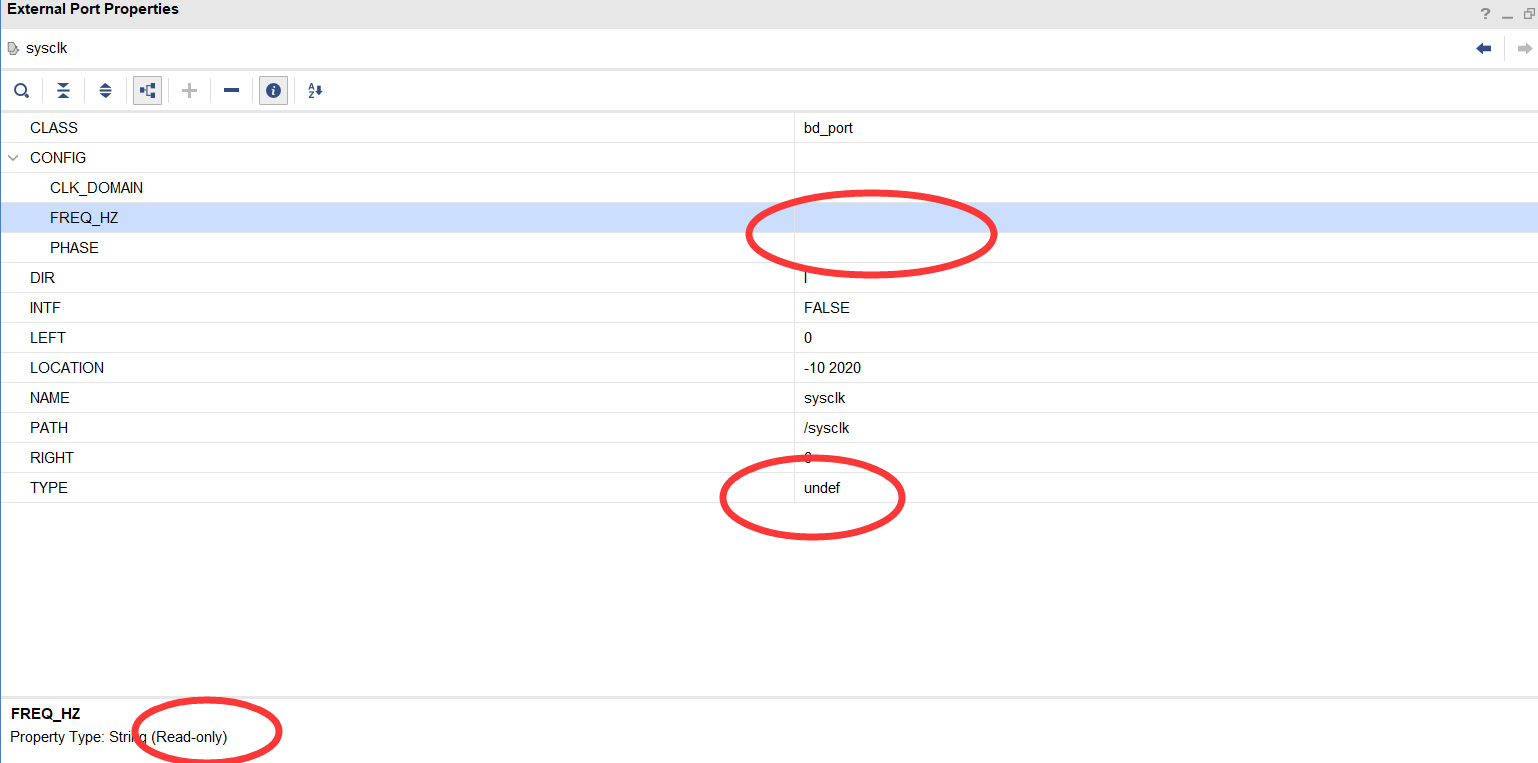This screenshot has height=763, width=1538.
Task: Click the sysclk port name label
Action: 47,47
